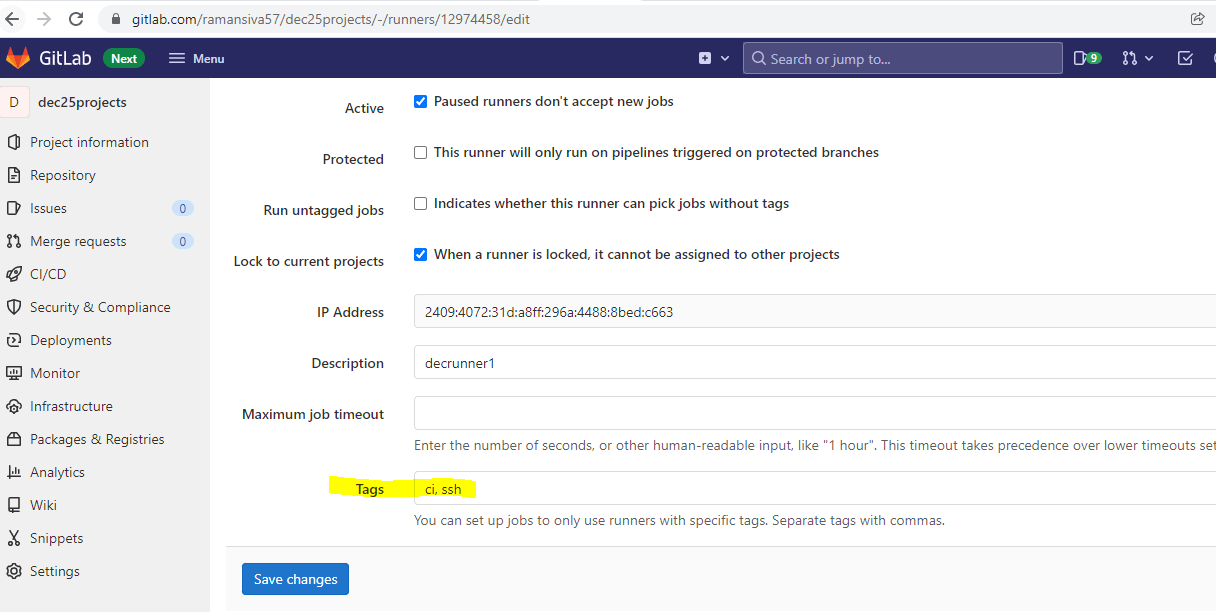Open the Create new dropdown
The image size is (1216, 612).
coord(712,58)
